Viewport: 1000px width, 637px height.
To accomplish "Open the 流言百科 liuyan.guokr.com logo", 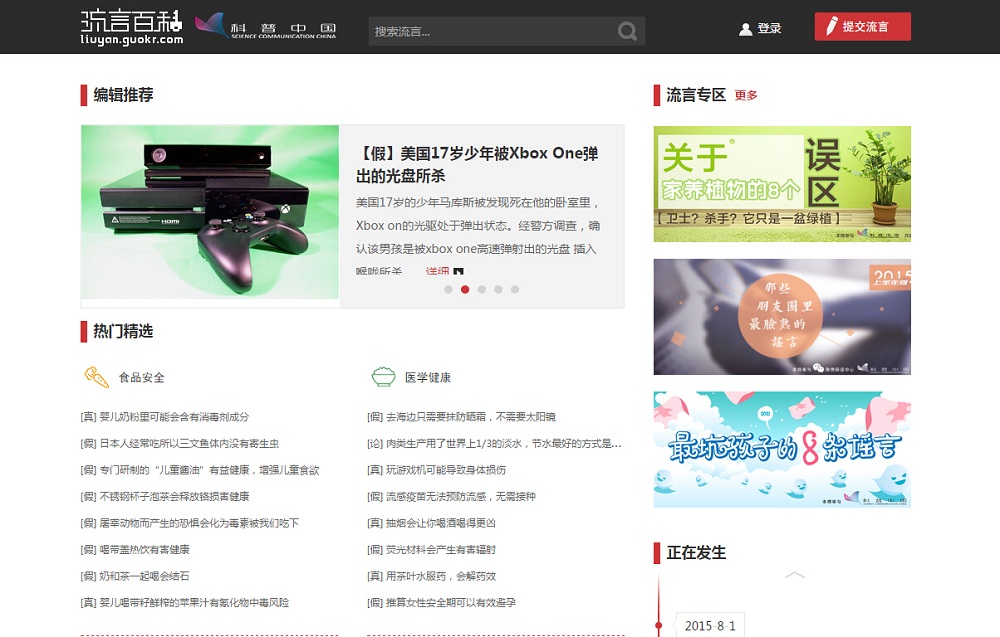I will [132, 27].
